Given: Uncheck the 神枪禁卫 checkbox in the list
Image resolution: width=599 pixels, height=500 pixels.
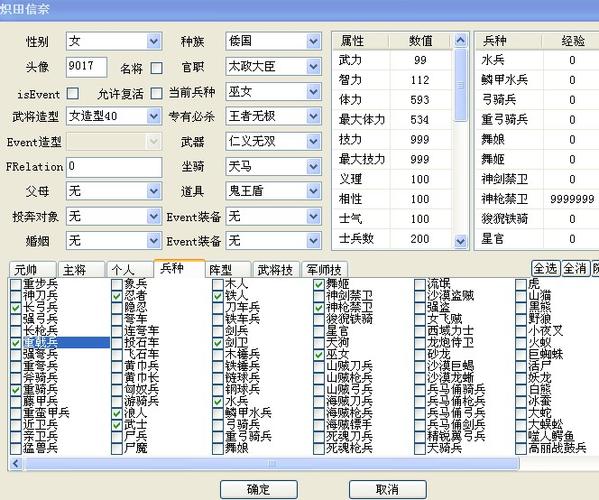Looking at the screenshot, I should pos(319,308).
